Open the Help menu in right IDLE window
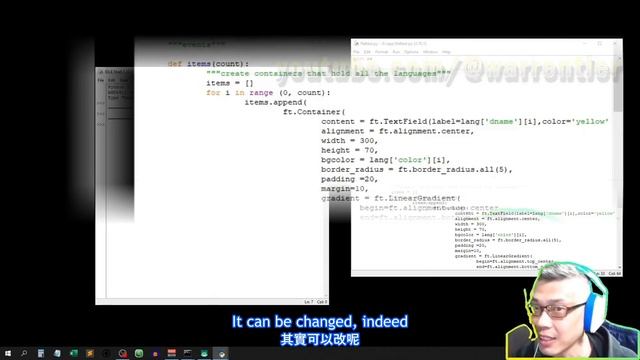The height and width of the screenshot is (360, 640). click(x=446, y=52)
